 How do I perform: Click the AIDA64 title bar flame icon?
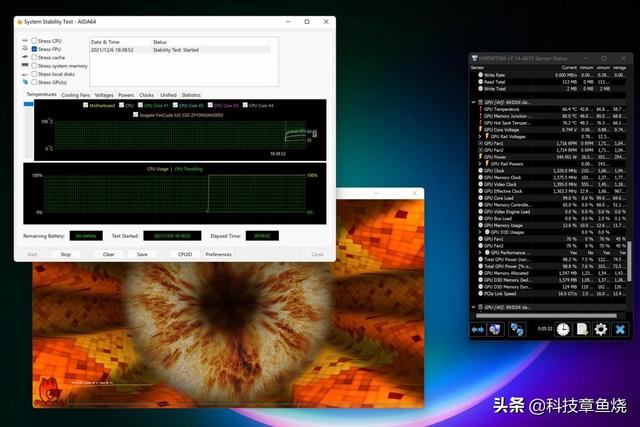pyautogui.click(x=20, y=22)
